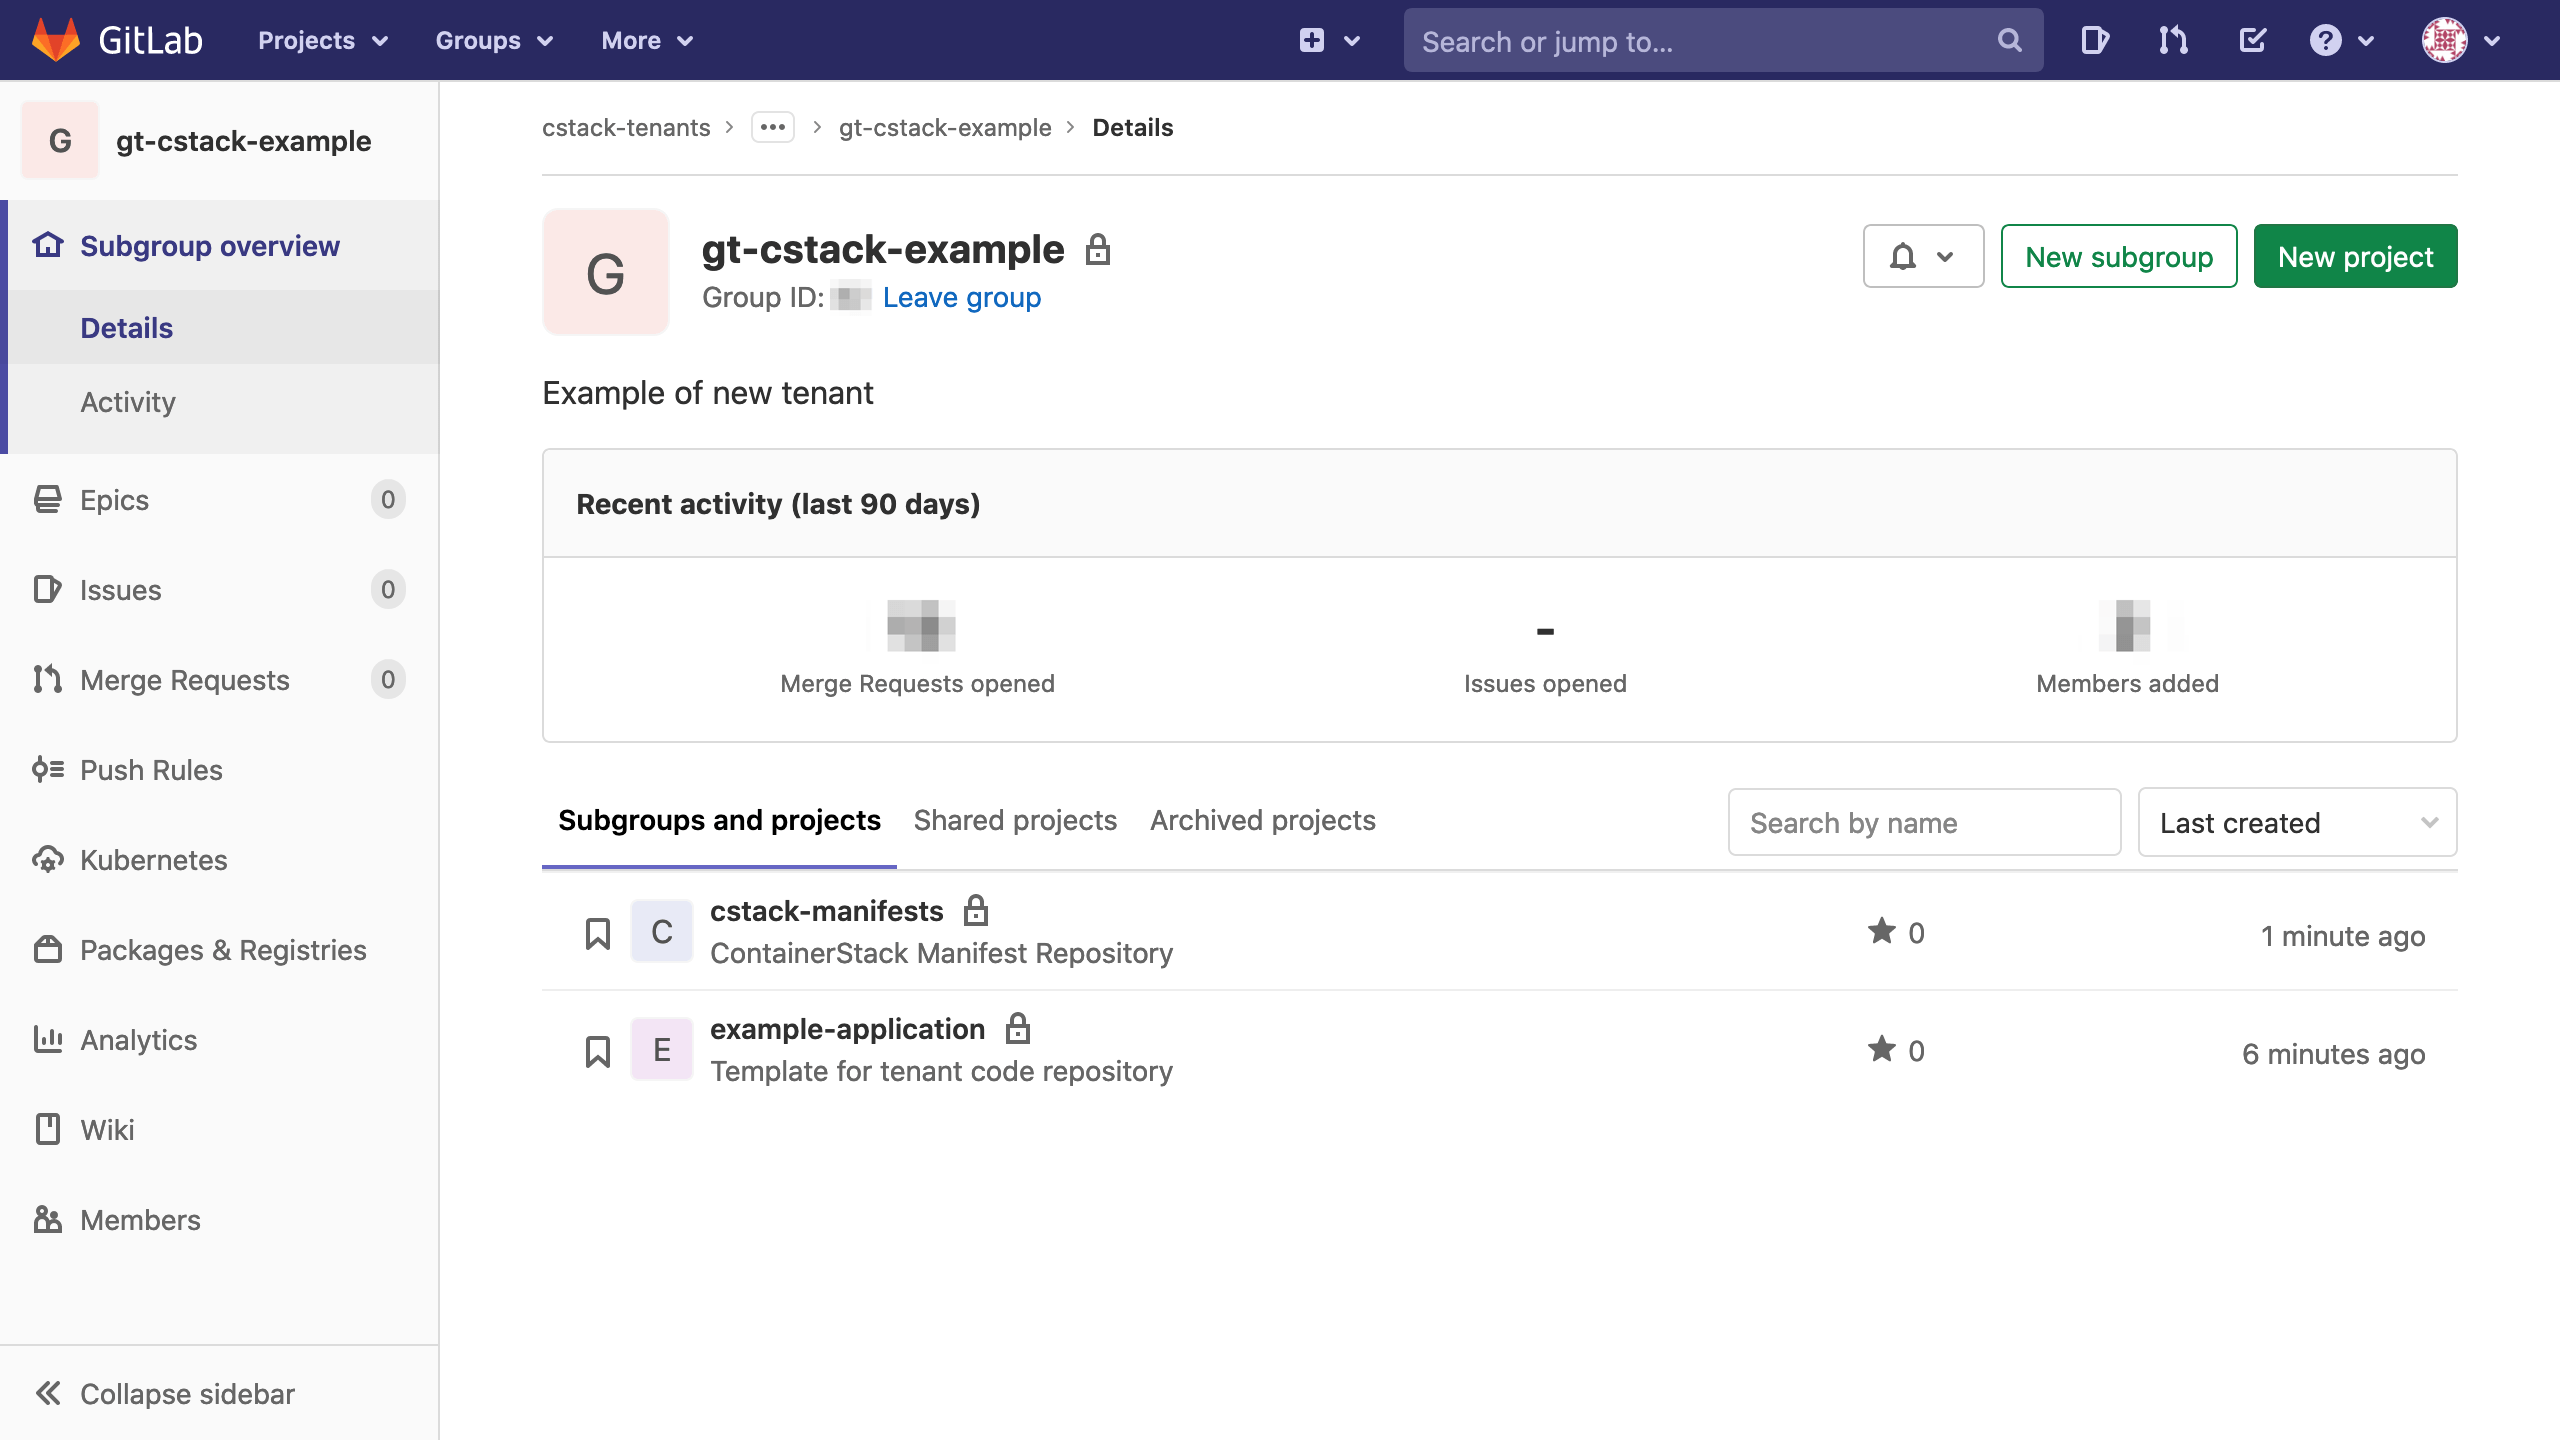This screenshot has height=1440, width=2560.
Task: Open the group Wiki from sidebar
Action: (x=107, y=1130)
